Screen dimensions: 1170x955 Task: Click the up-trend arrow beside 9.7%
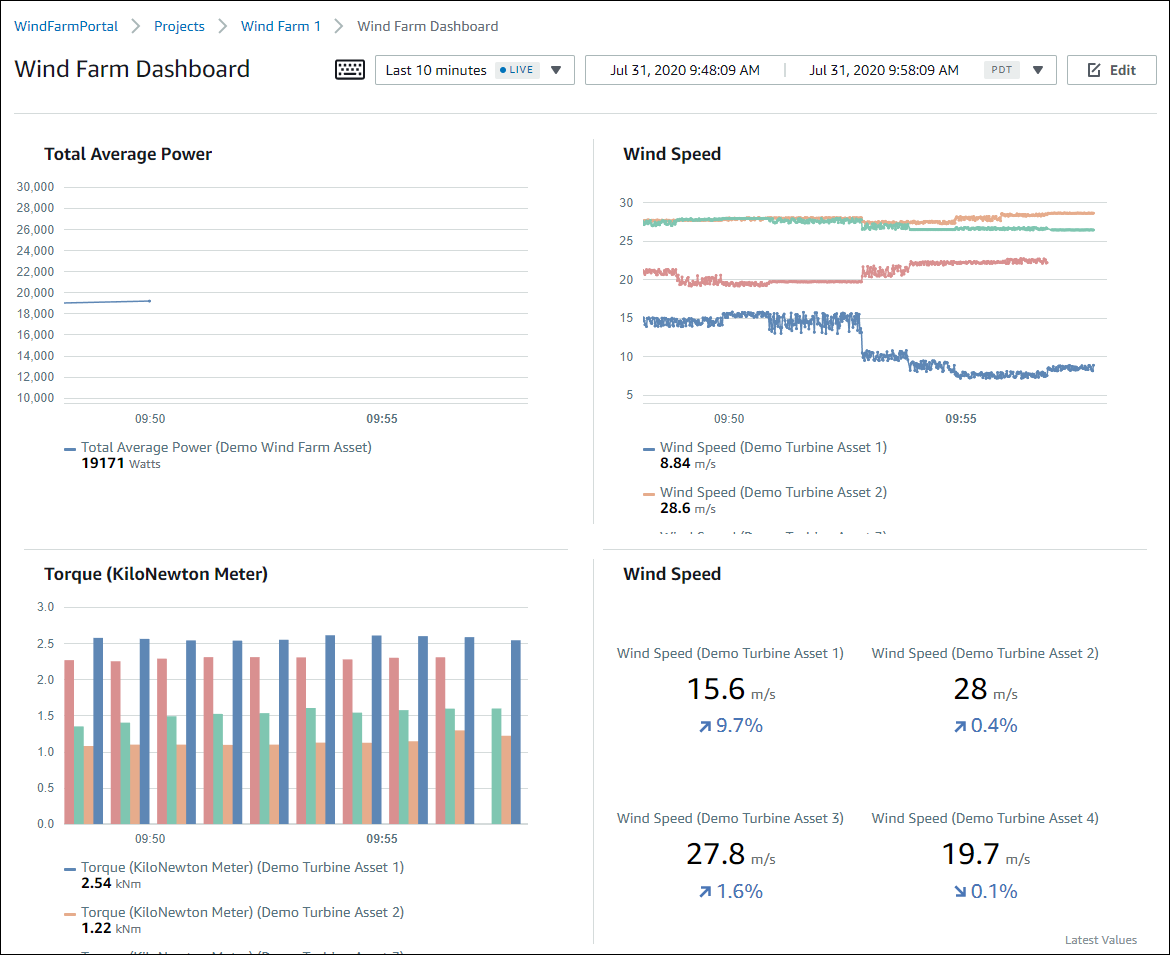click(704, 725)
